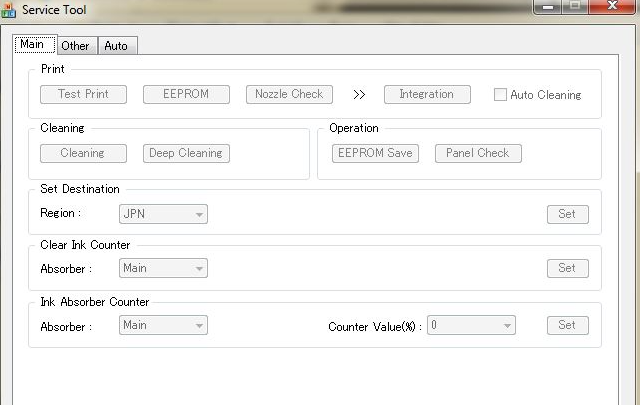
Task: Click Set in the Clear Ink Counter section
Action: 567,268
